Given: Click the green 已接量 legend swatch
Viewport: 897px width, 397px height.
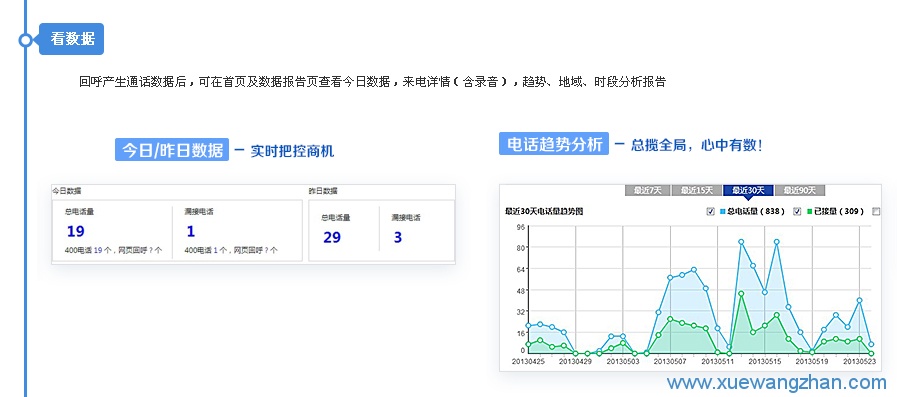Looking at the screenshot, I should 809,212.
